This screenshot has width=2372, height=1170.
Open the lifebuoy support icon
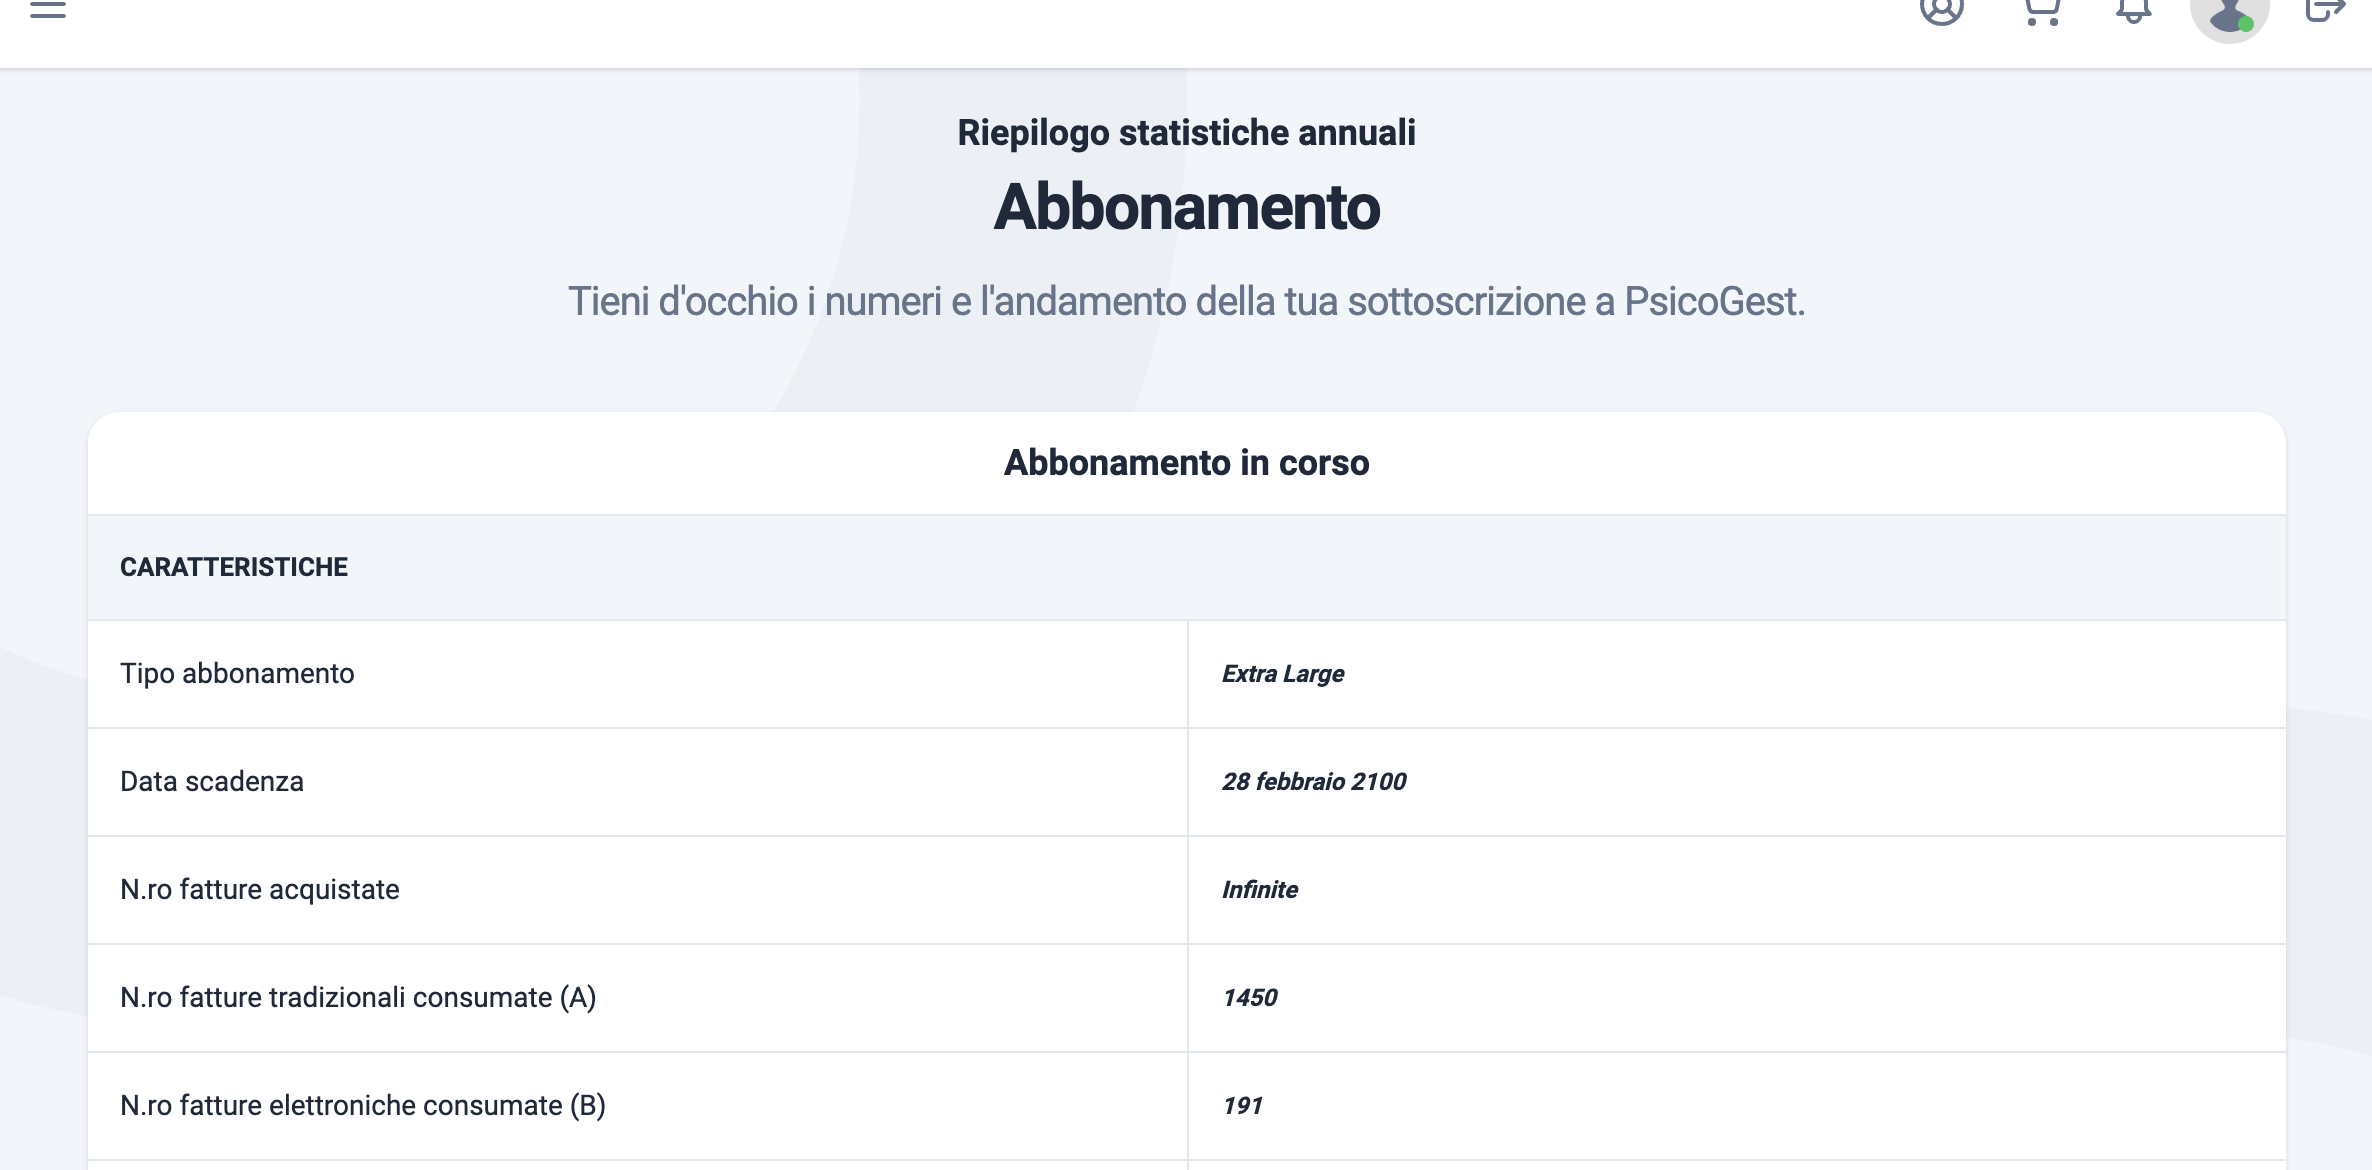click(1942, 9)
